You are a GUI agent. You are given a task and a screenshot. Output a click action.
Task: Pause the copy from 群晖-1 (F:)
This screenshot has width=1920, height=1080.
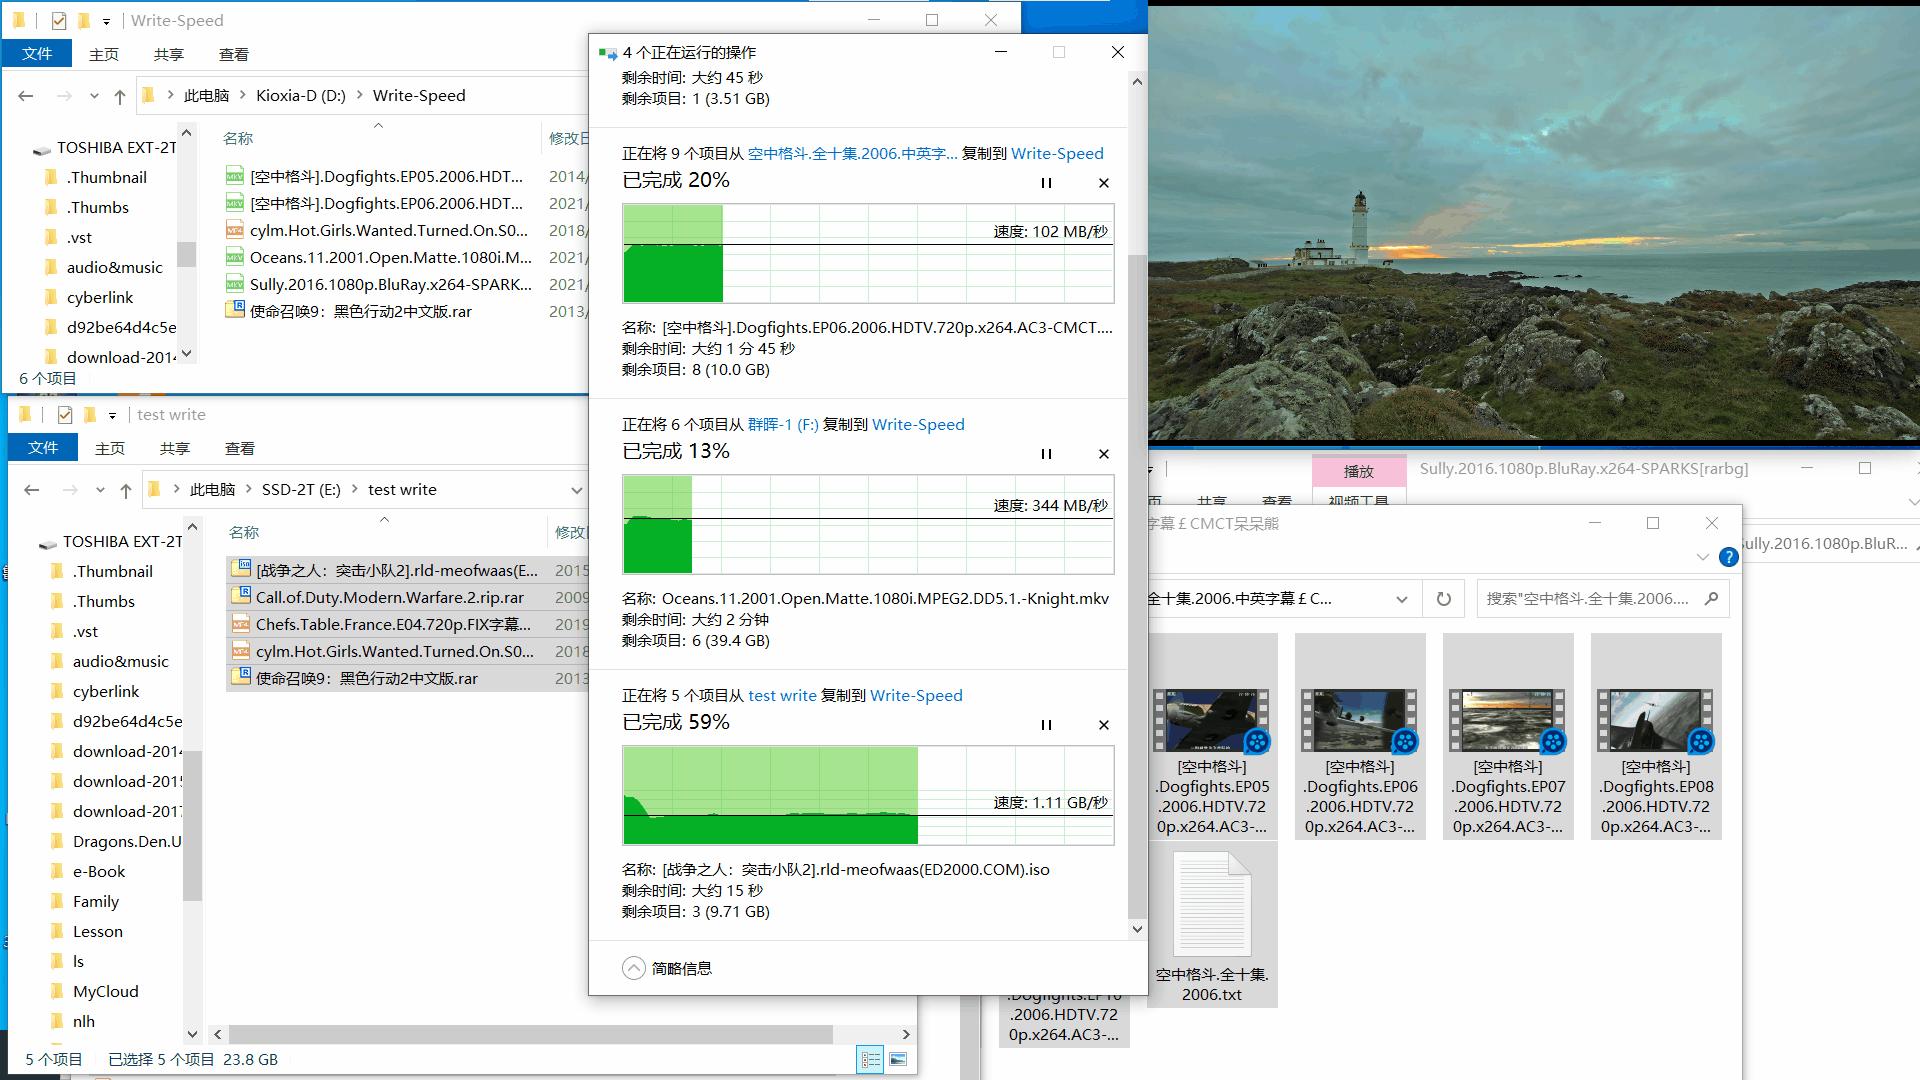pyautogui.click(x=1046, y=453)
